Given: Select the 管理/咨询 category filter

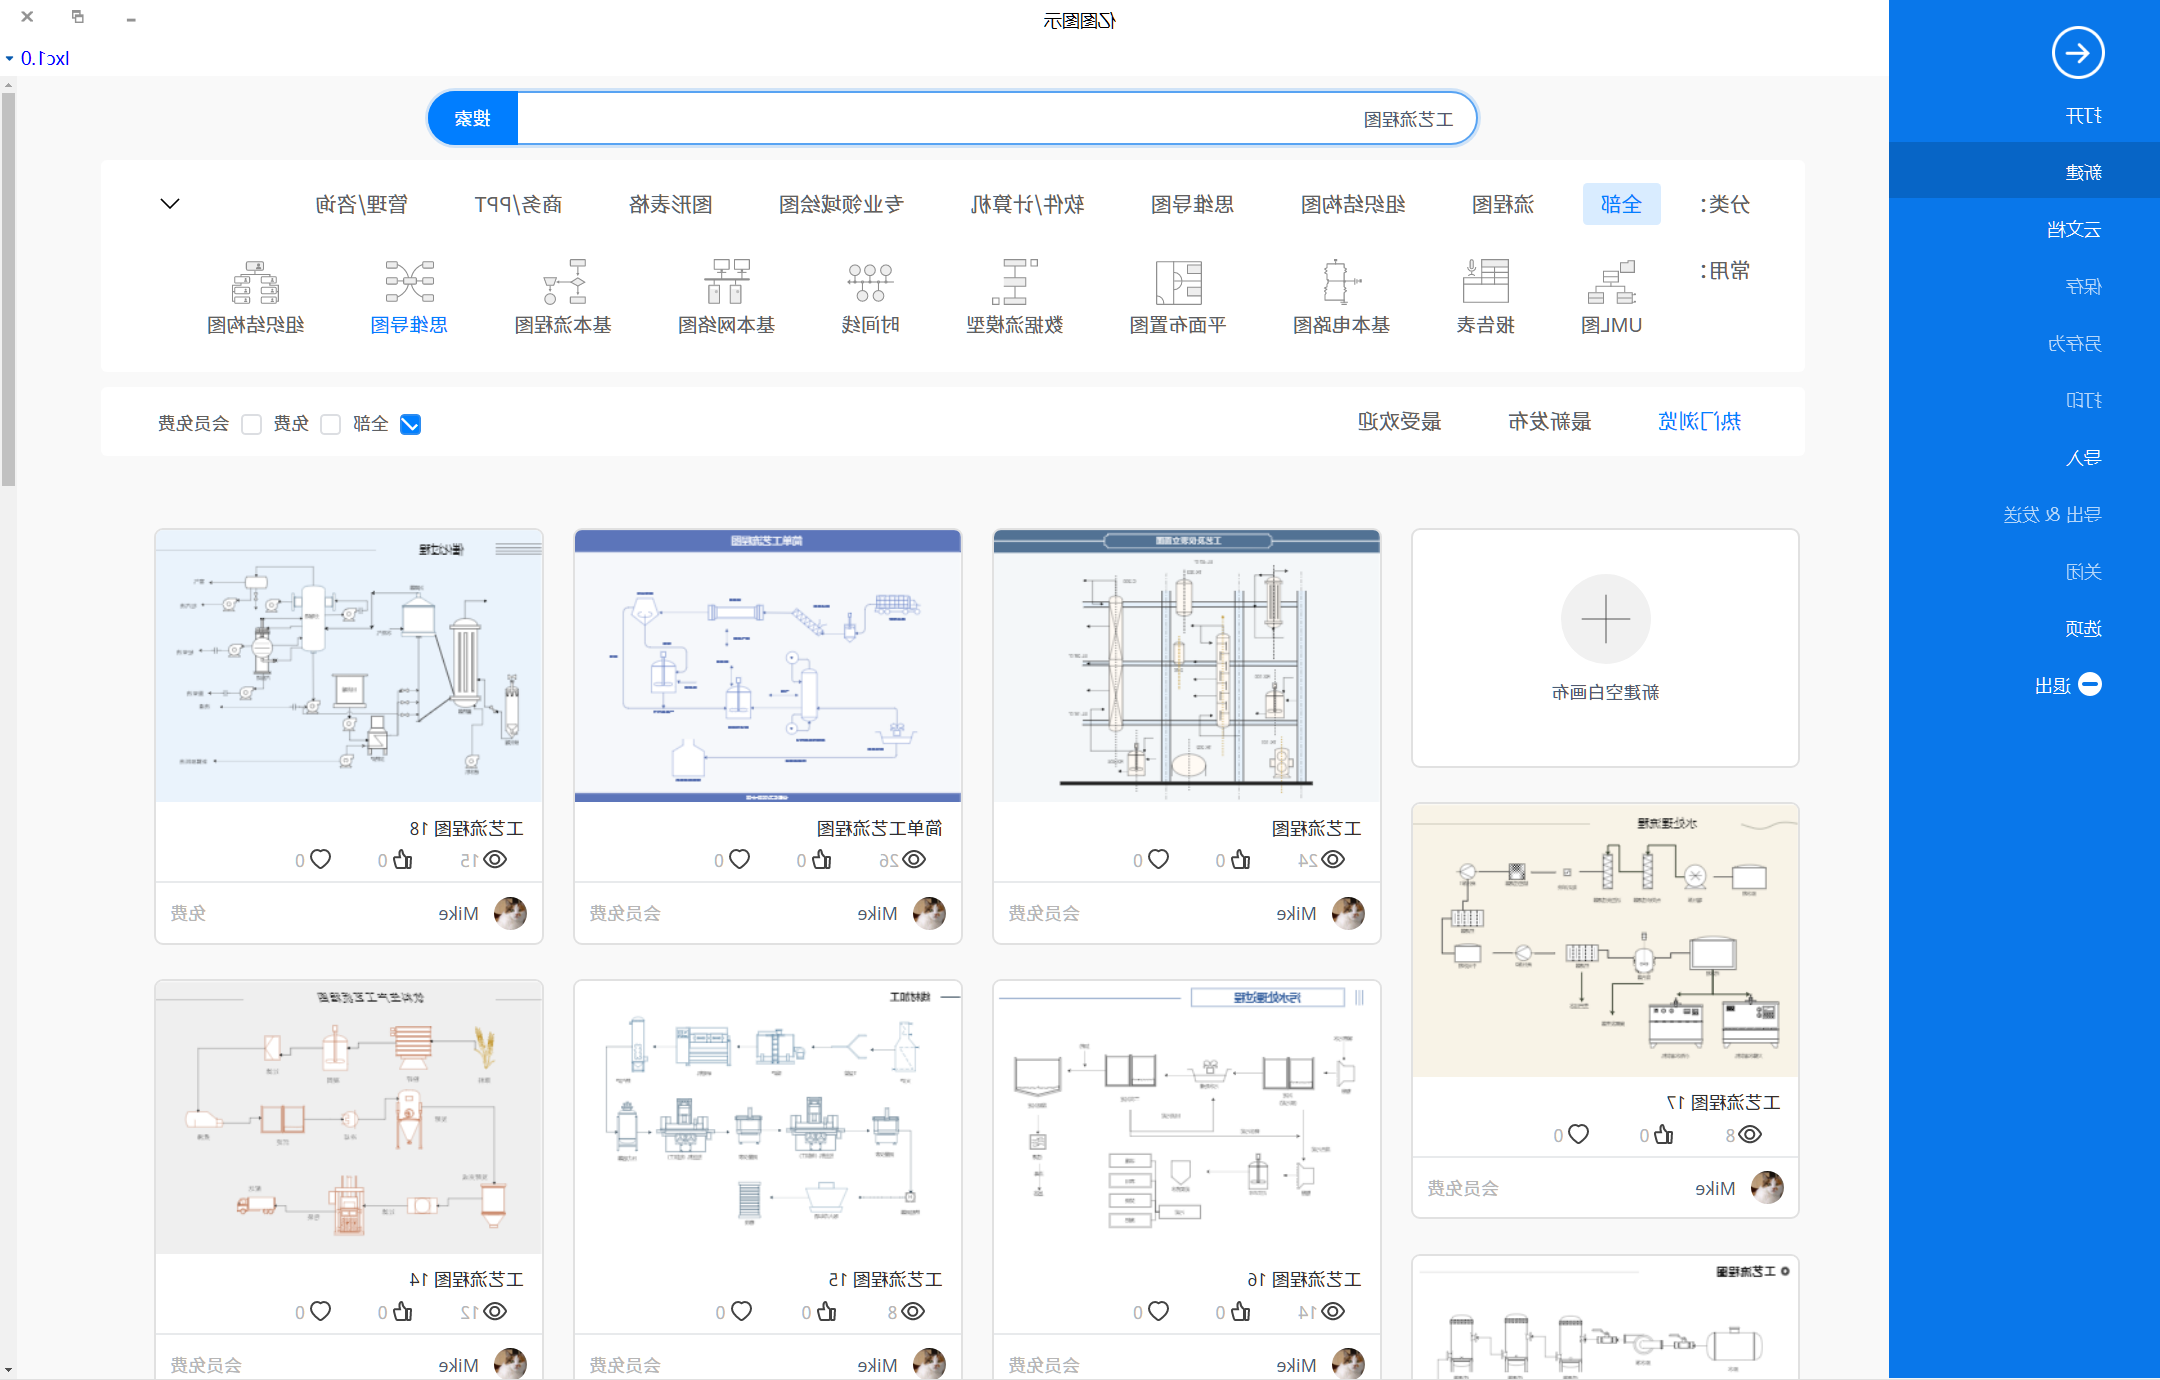Looking at the screenshot, I should point(362,204).
